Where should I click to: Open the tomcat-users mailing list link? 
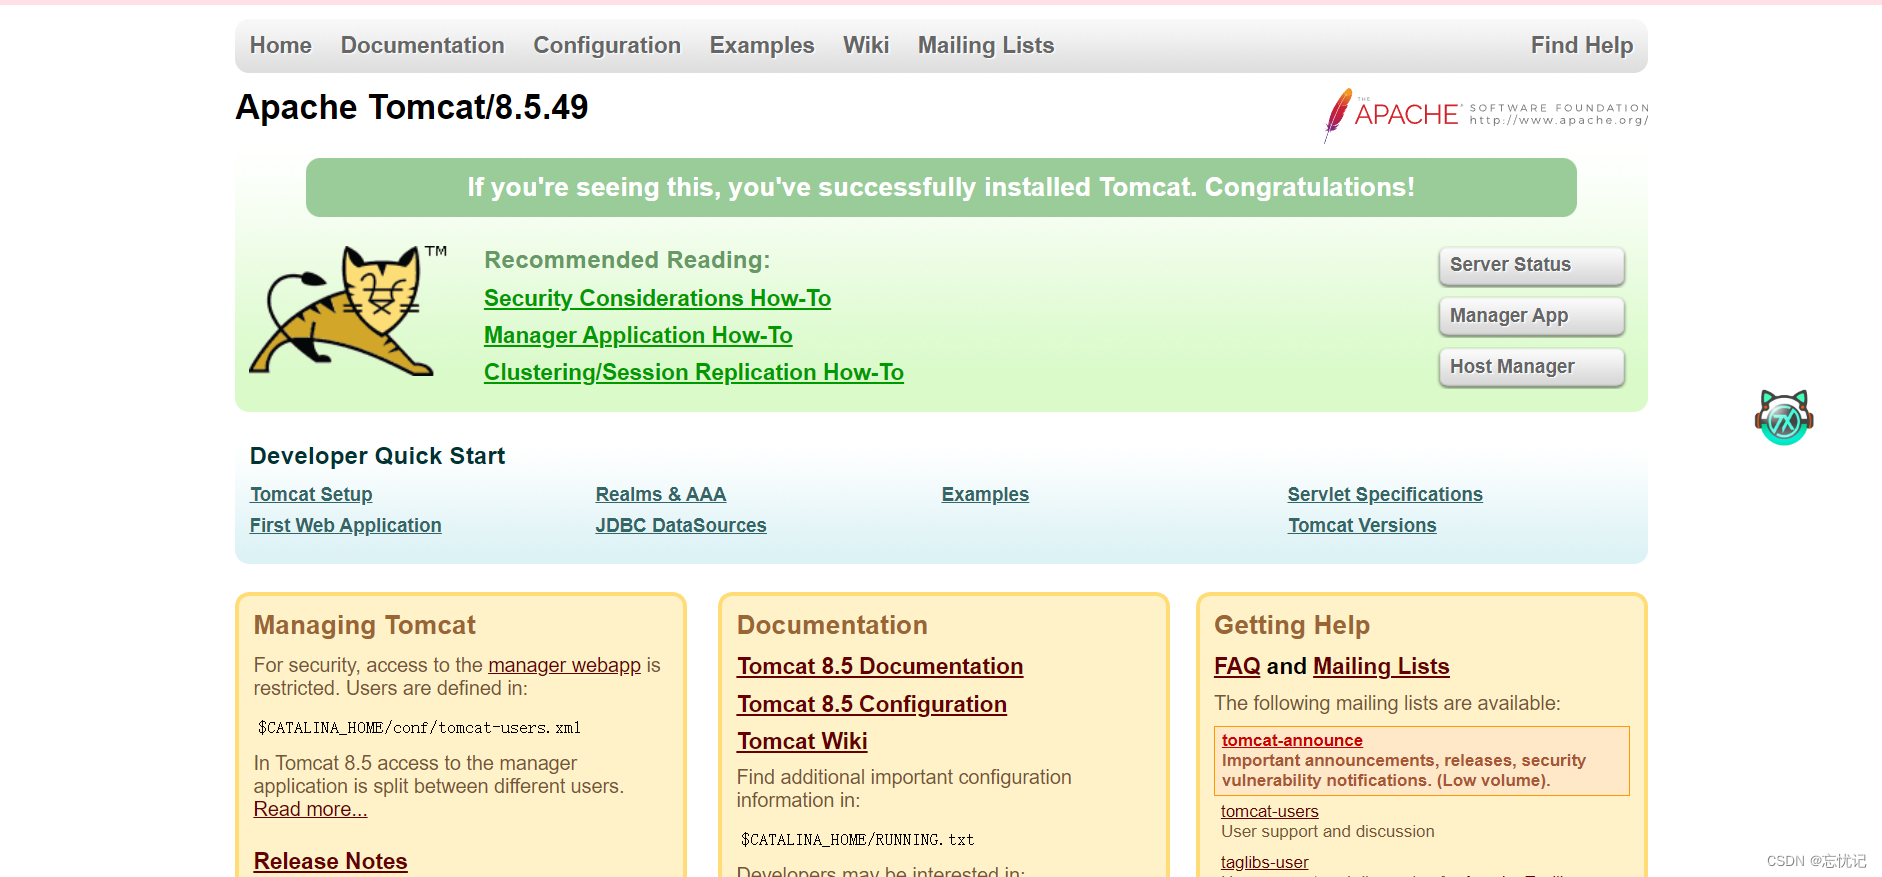click(x=1270, y=811)
